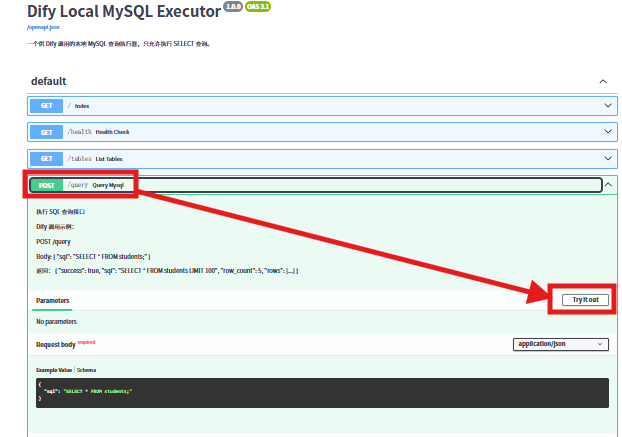
Task: Expand the GET /tables endpoint chevron
Action: point(608,159)
